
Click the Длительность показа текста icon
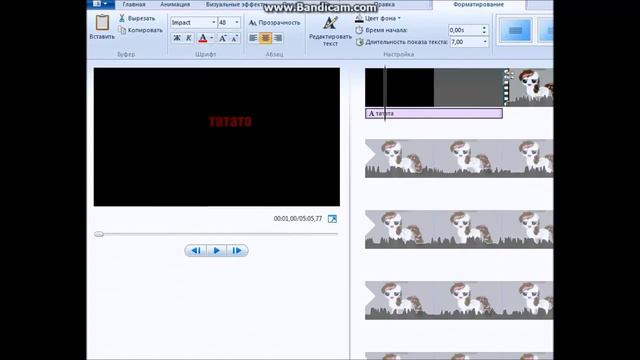360,42
